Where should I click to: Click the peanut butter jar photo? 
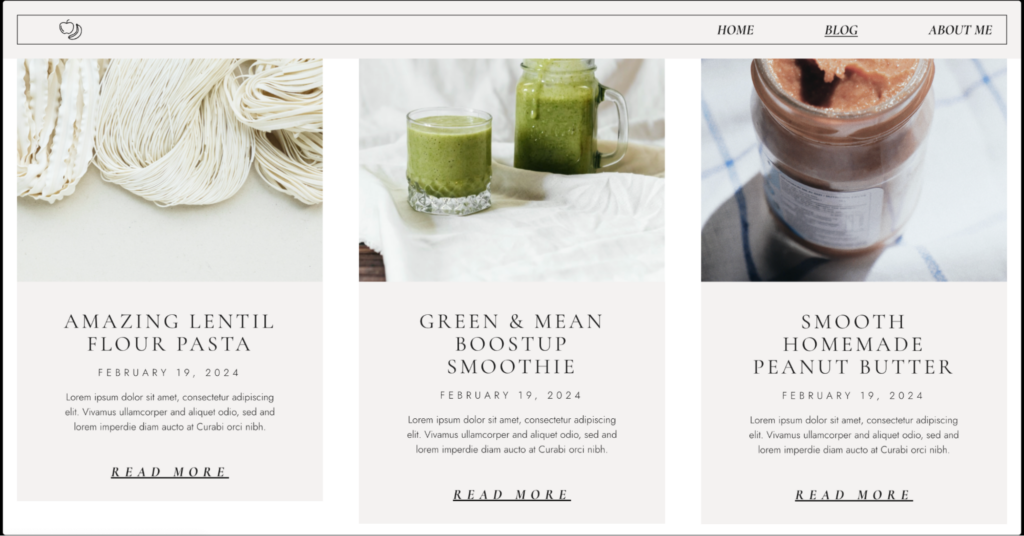pyautogui.click(x=854, y=170)
